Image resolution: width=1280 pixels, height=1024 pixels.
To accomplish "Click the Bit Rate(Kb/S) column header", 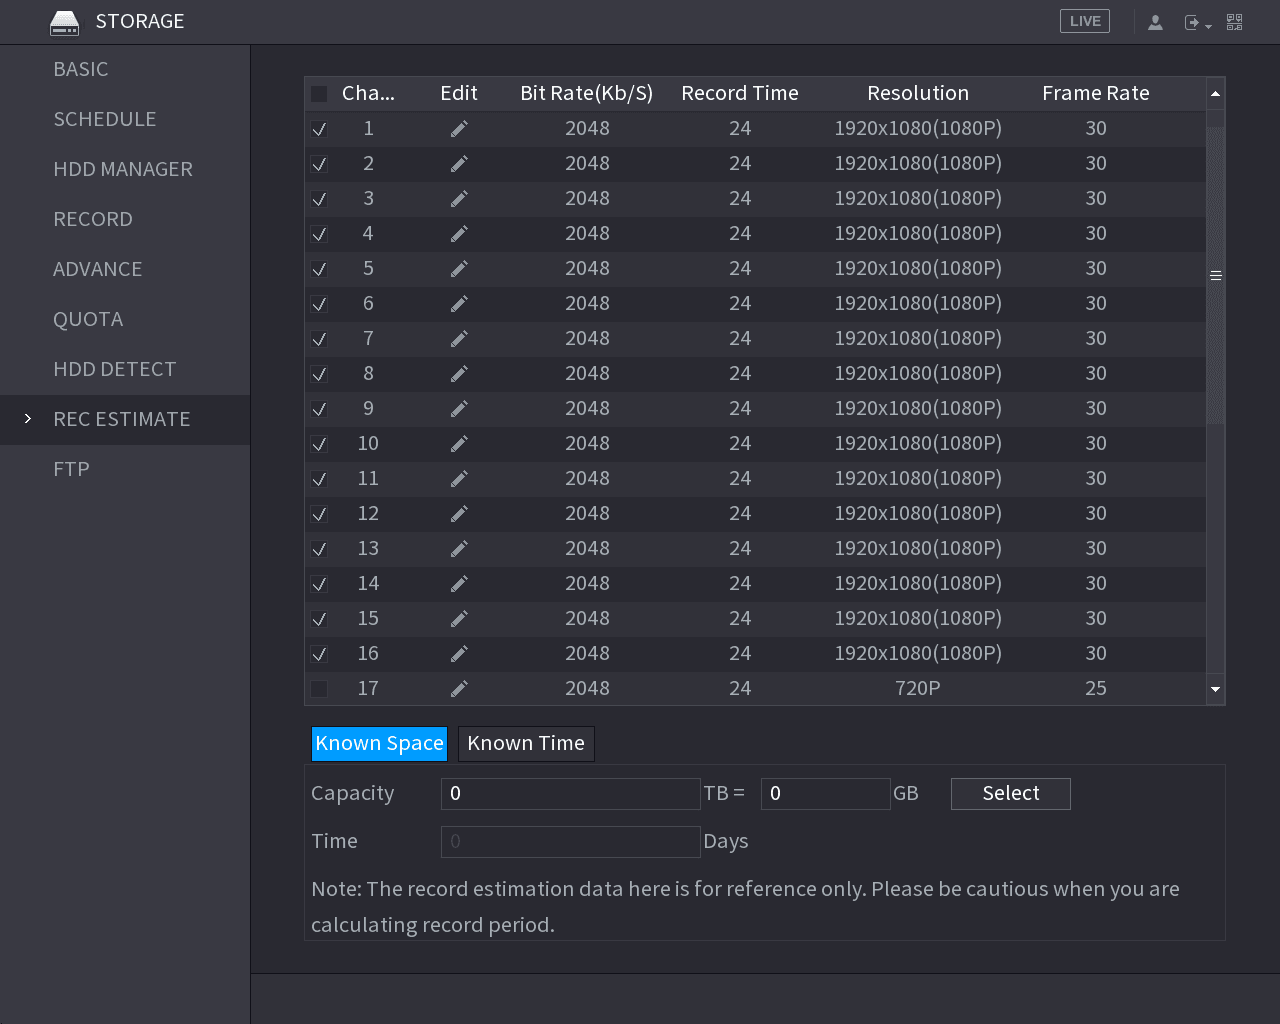I will (x=587, y=94).
